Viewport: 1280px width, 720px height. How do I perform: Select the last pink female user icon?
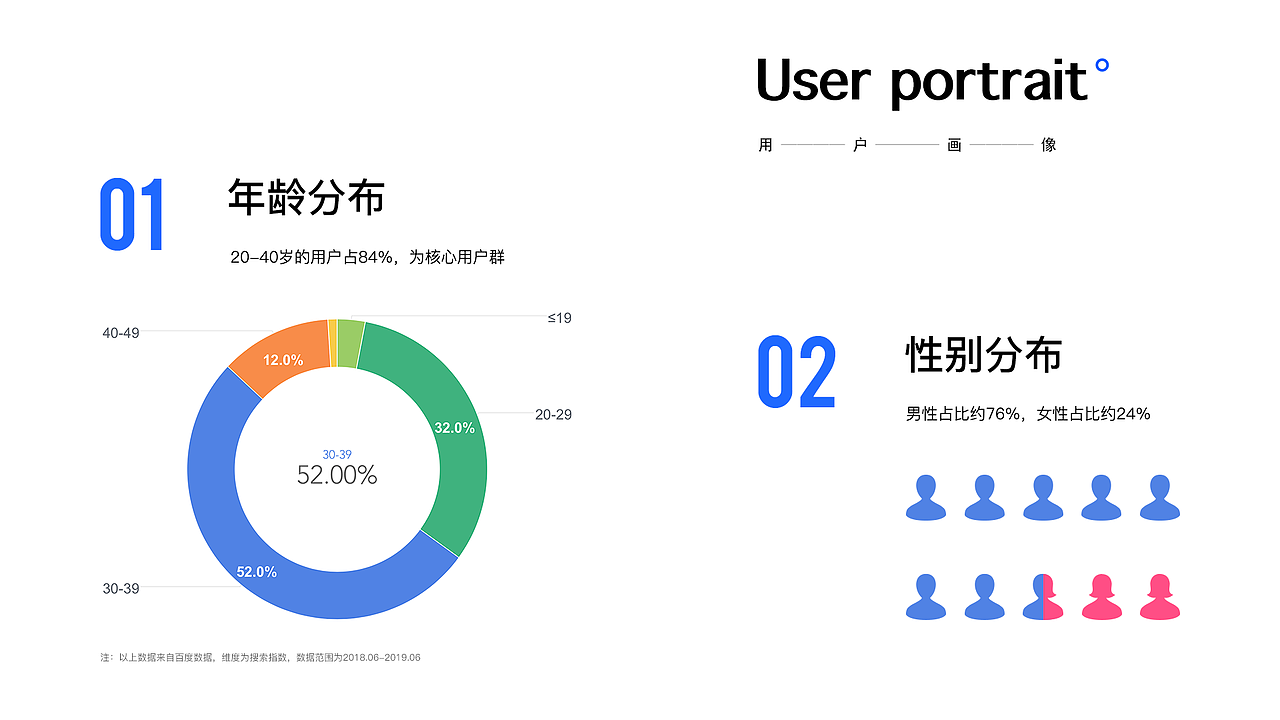(x=1158, y=597)
